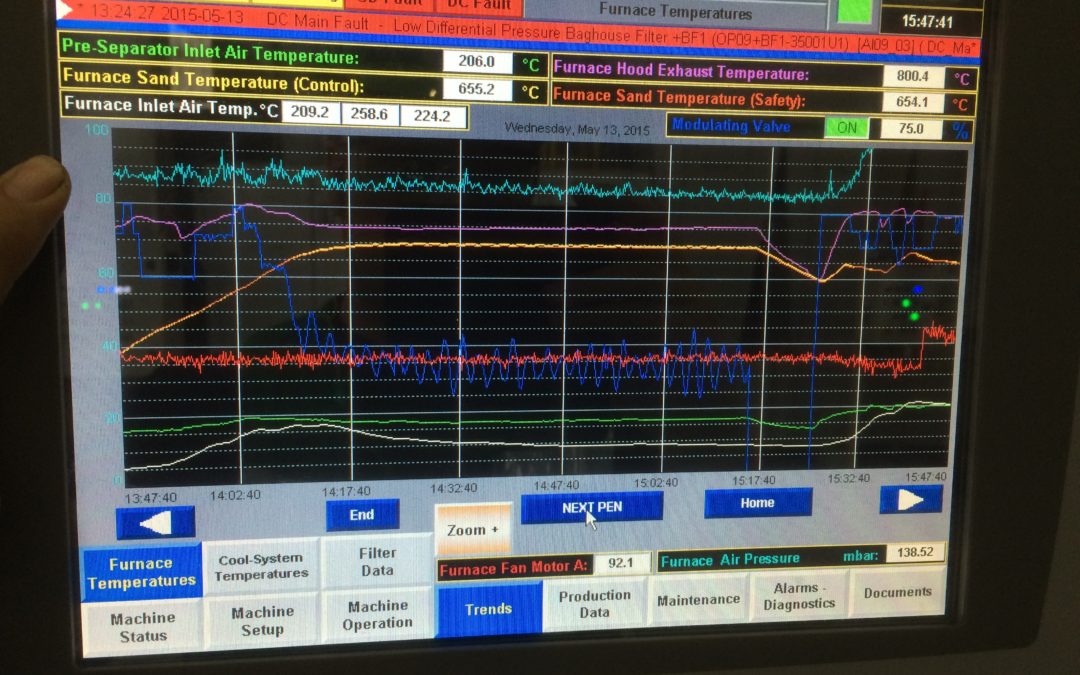Go to Machine Status screen
The image size is (1080, 675).
tap(143, 627)
